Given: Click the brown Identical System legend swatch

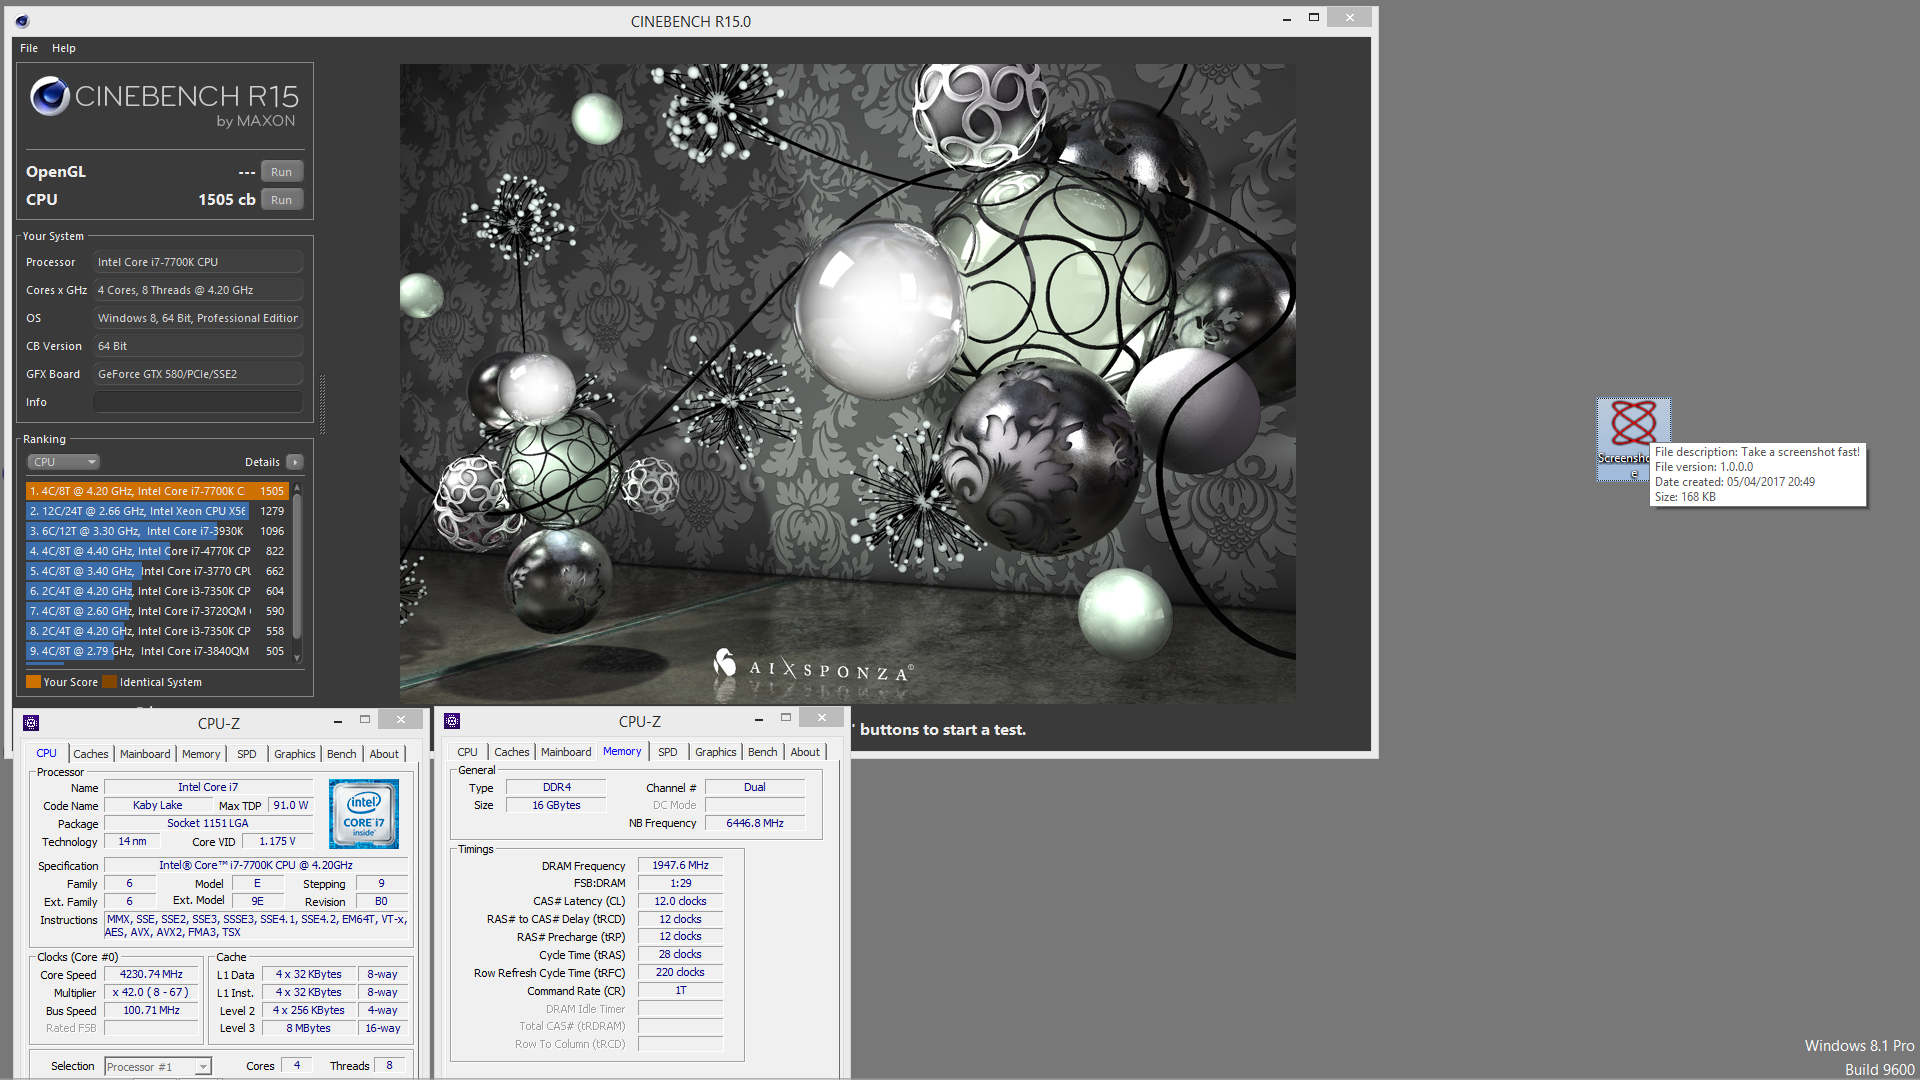Looking at the screenshot, I should [x=110, y=682].
